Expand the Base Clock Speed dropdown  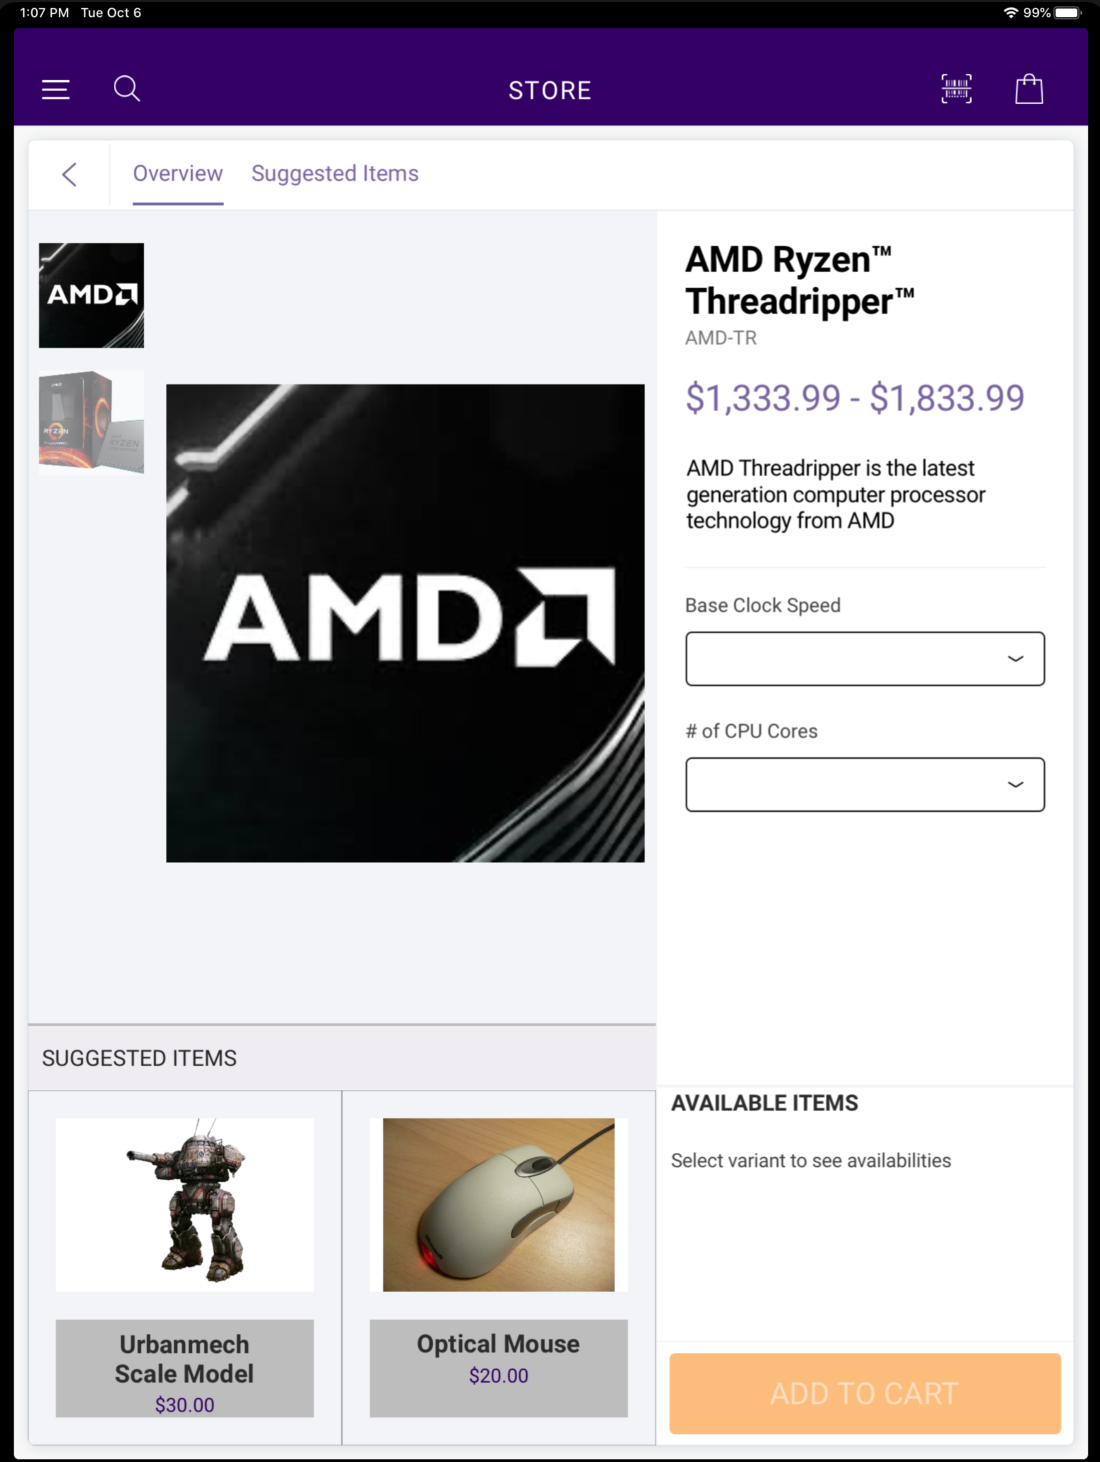pos(865,659)
